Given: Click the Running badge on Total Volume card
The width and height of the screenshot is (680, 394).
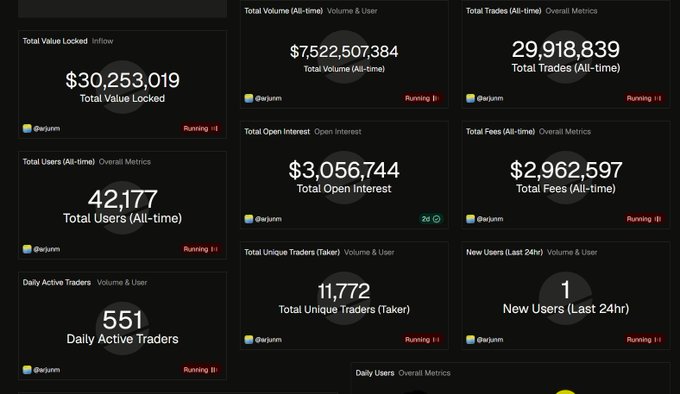Looking at the screenshot, I should (x=422, y=98).
